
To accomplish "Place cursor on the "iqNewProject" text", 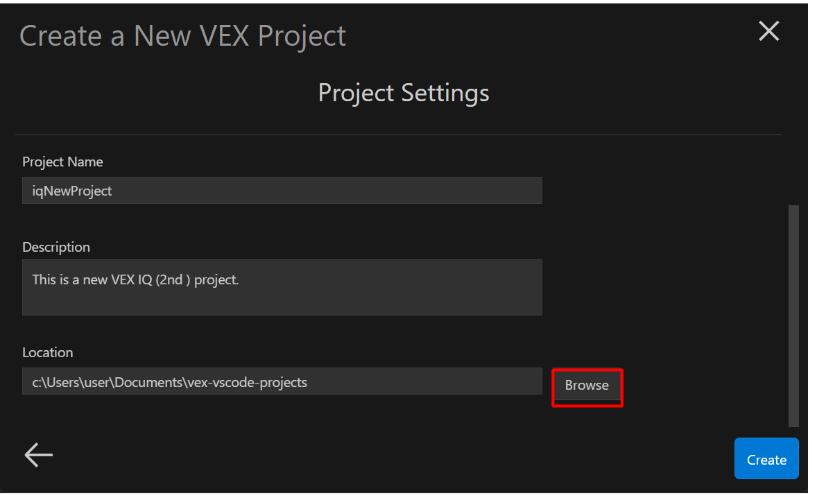I will point(72,191).
